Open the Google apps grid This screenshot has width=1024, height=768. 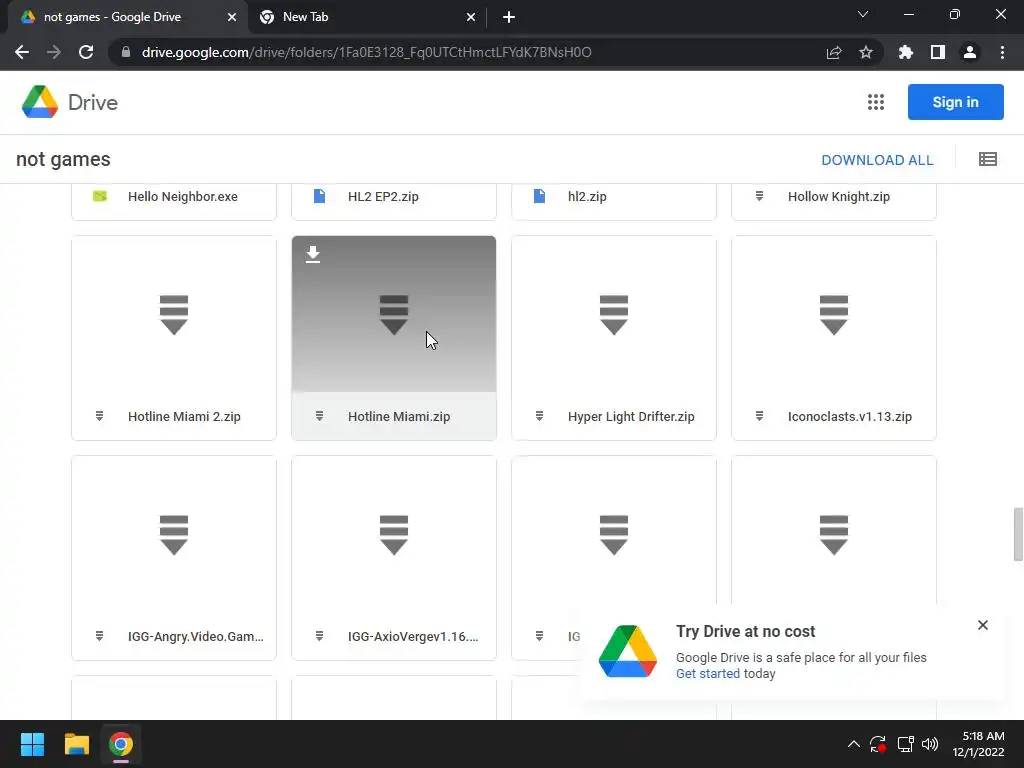(x=876, y=102)
